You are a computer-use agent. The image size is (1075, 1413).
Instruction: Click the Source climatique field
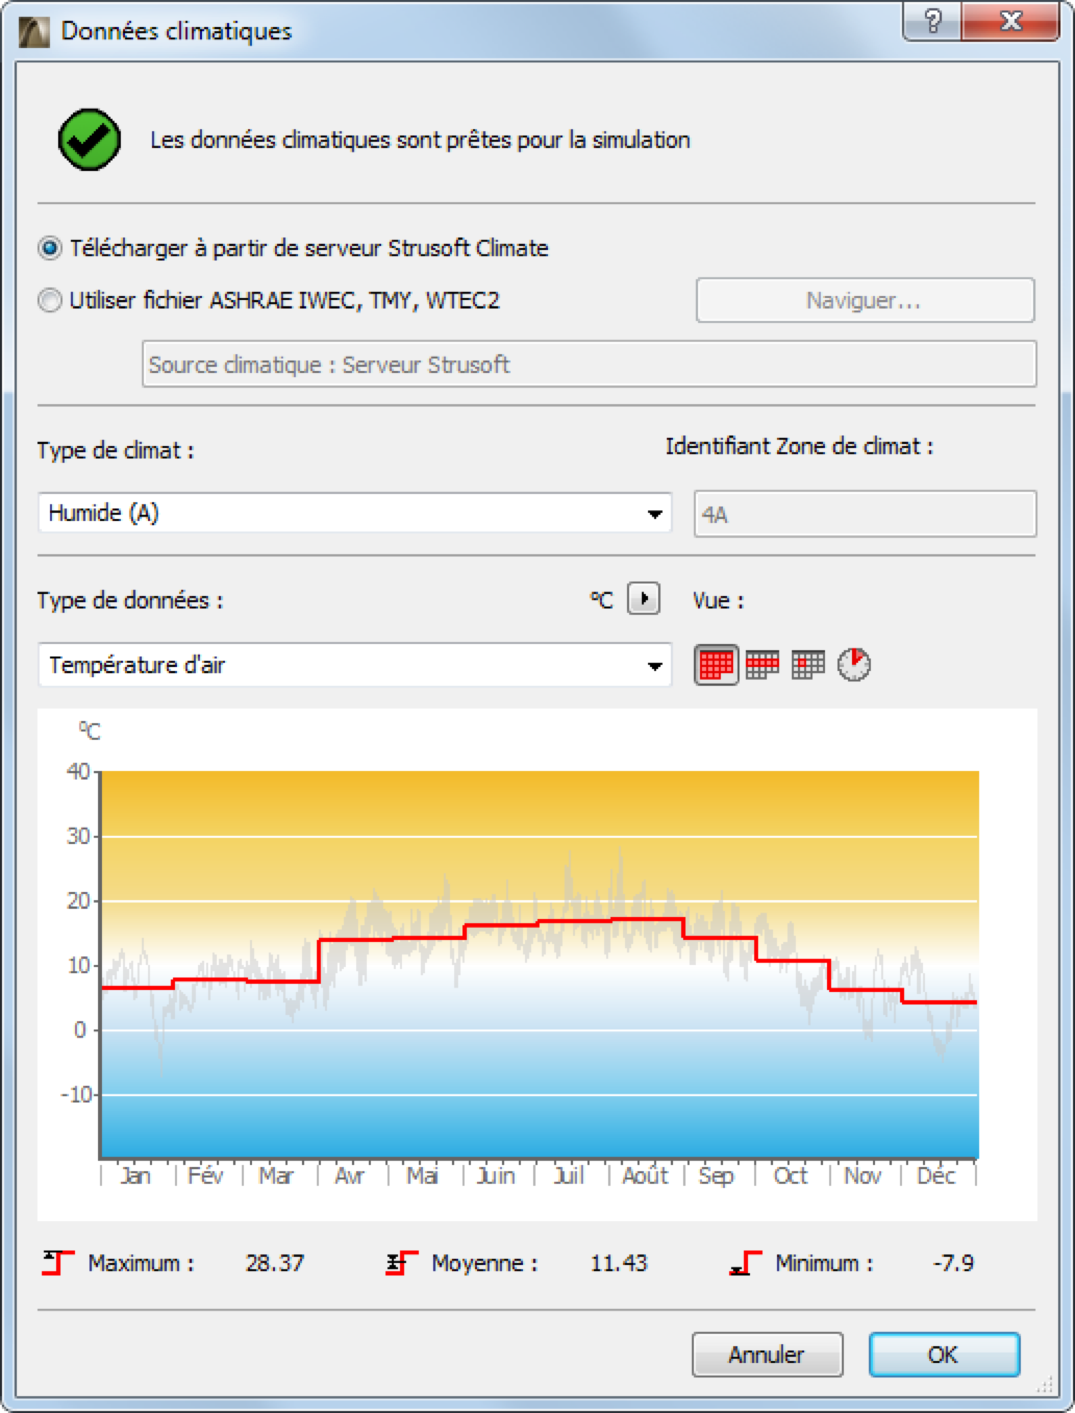[x=589, y=364]
